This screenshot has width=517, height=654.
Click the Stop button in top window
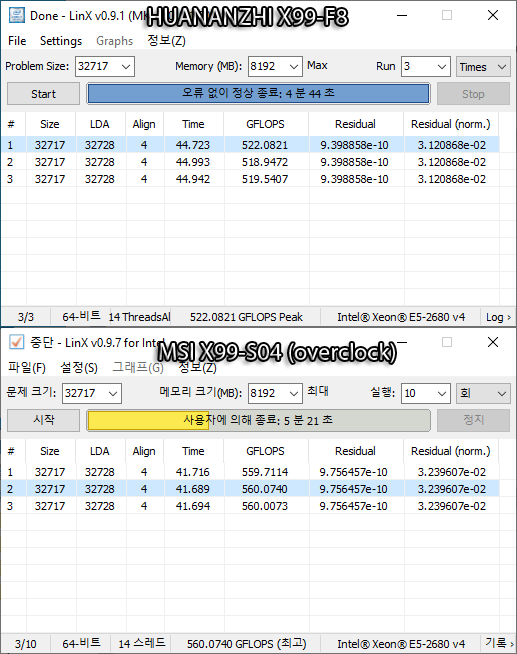[473, 94]
